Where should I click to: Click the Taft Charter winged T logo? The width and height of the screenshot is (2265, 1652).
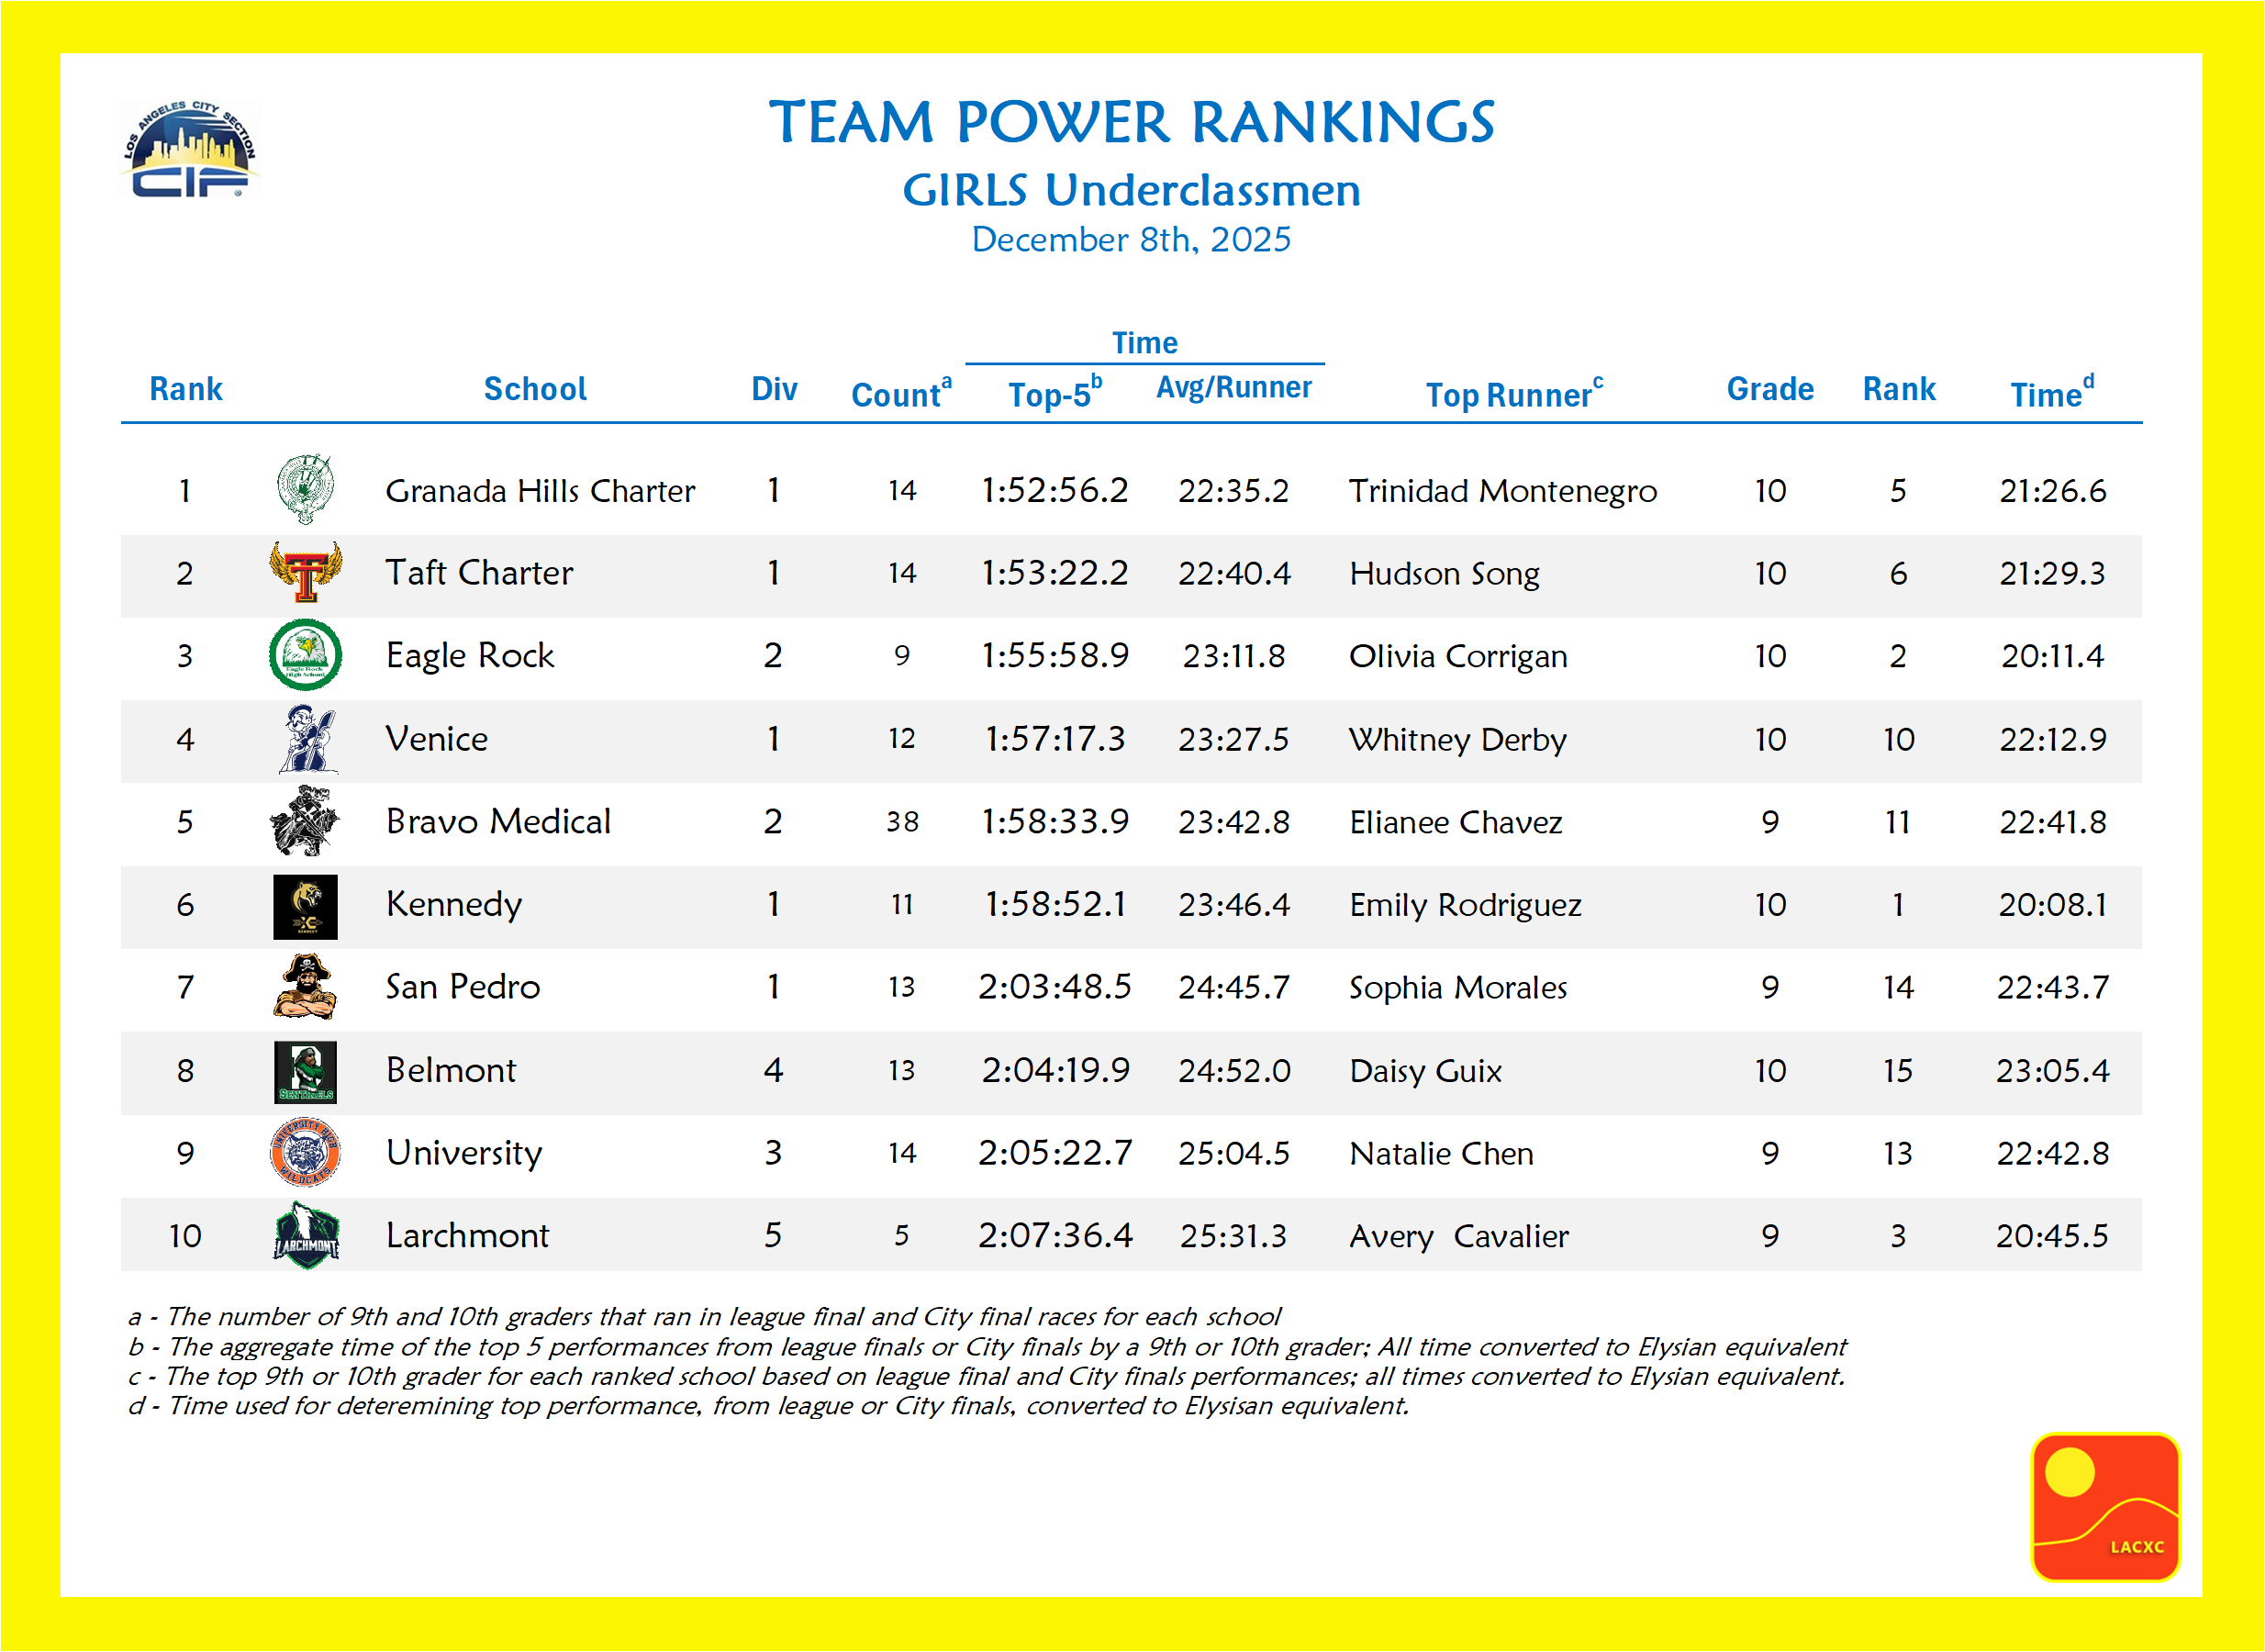305,572
